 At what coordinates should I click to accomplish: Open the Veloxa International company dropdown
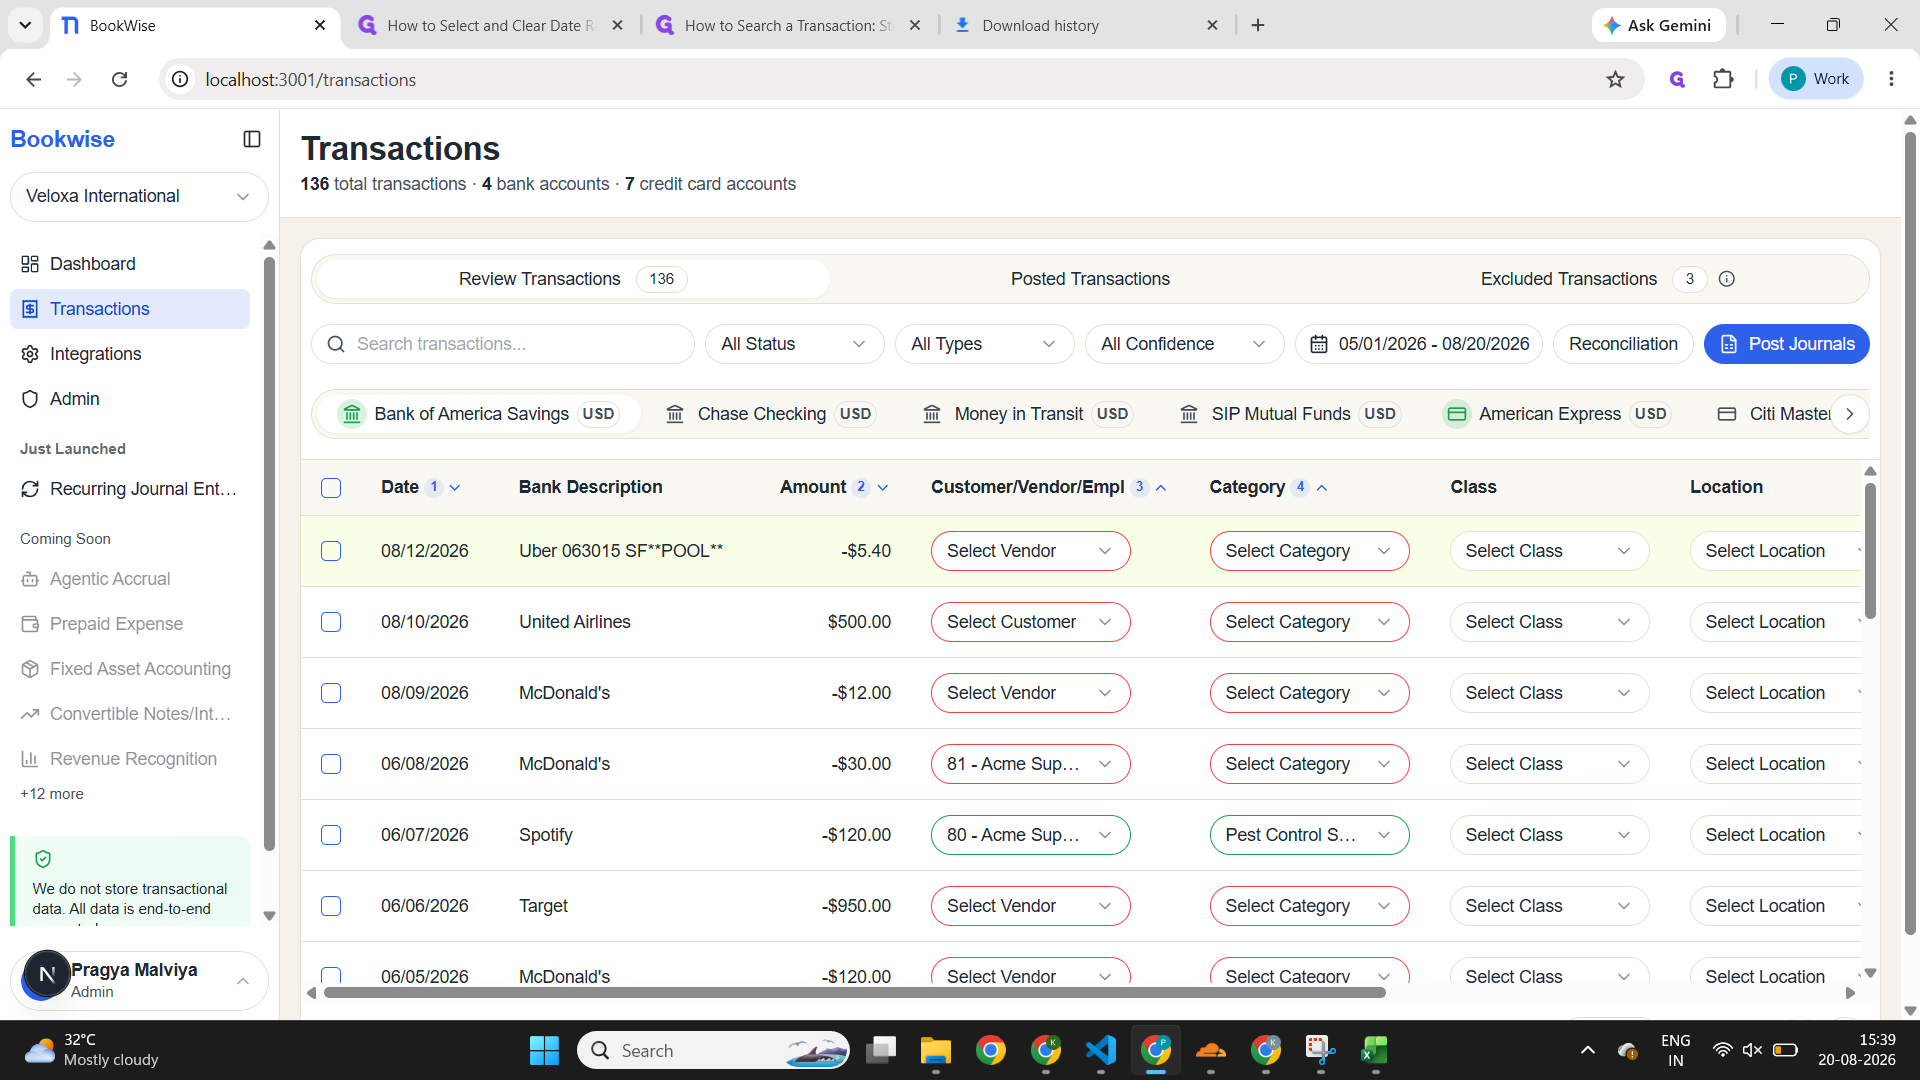click(x=139, y=196)
